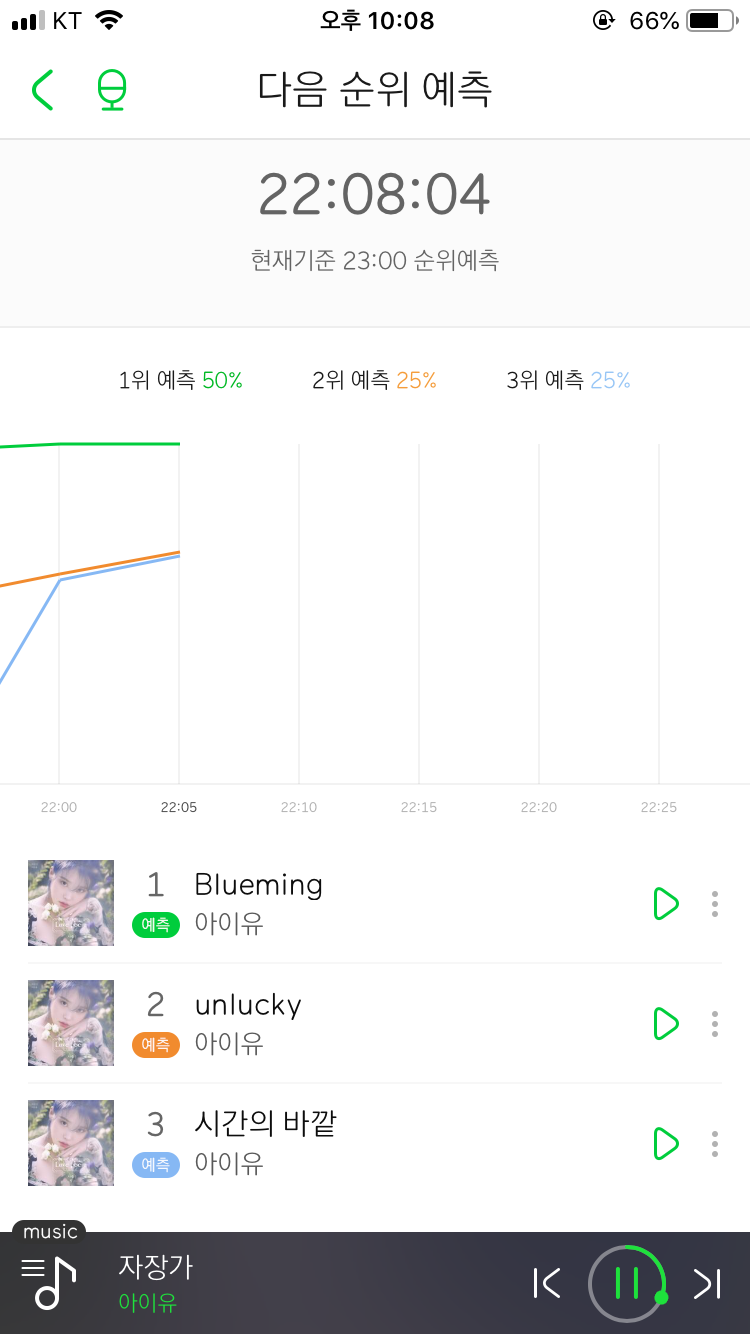Tap the green back arrow

pyautogui.click(x=42, y=90)
